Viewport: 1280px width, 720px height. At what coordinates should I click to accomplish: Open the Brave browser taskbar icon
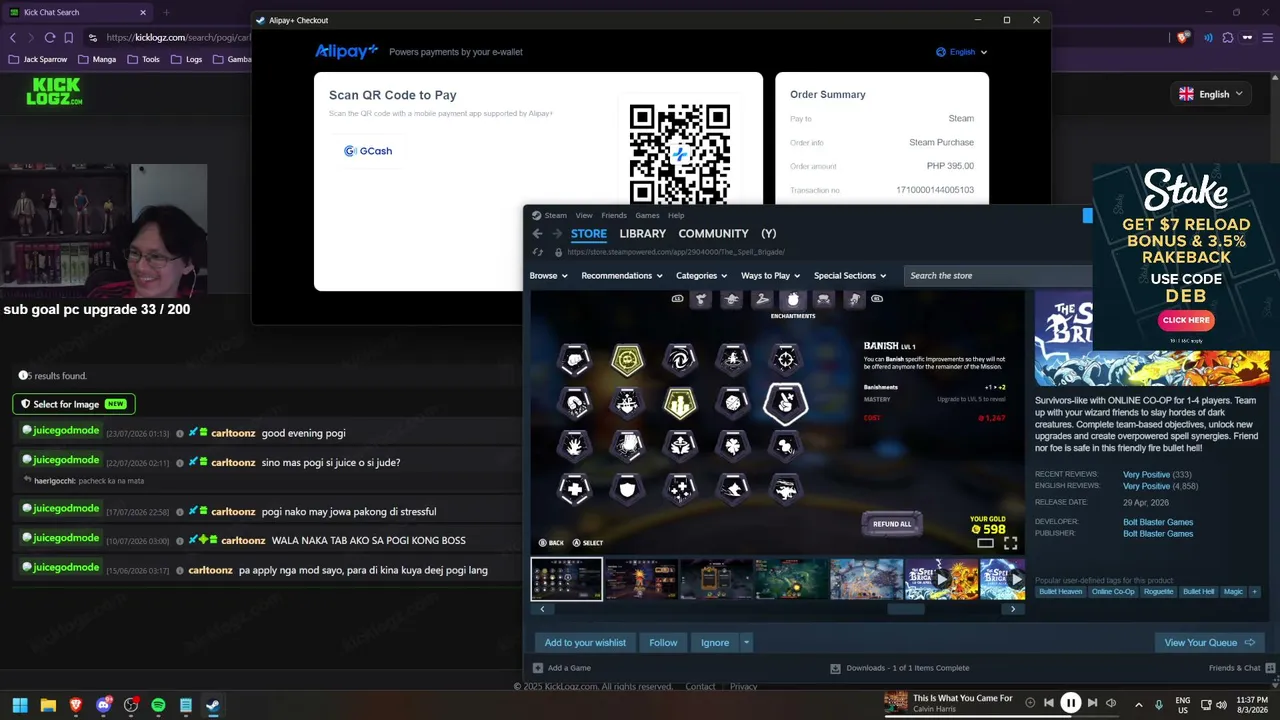[x=75, y=705]
